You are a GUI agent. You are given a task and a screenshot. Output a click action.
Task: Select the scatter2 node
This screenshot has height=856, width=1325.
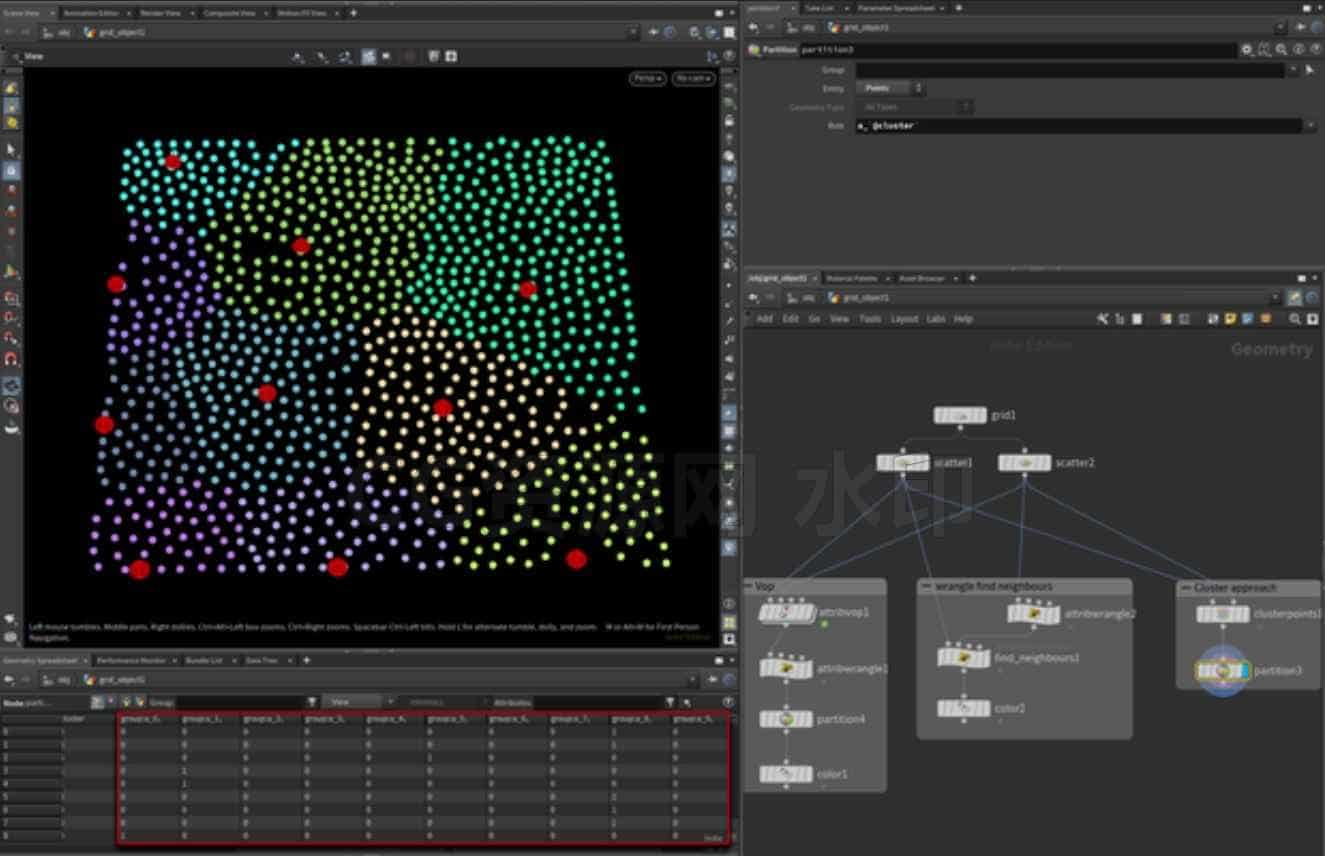pos(1024,463)
